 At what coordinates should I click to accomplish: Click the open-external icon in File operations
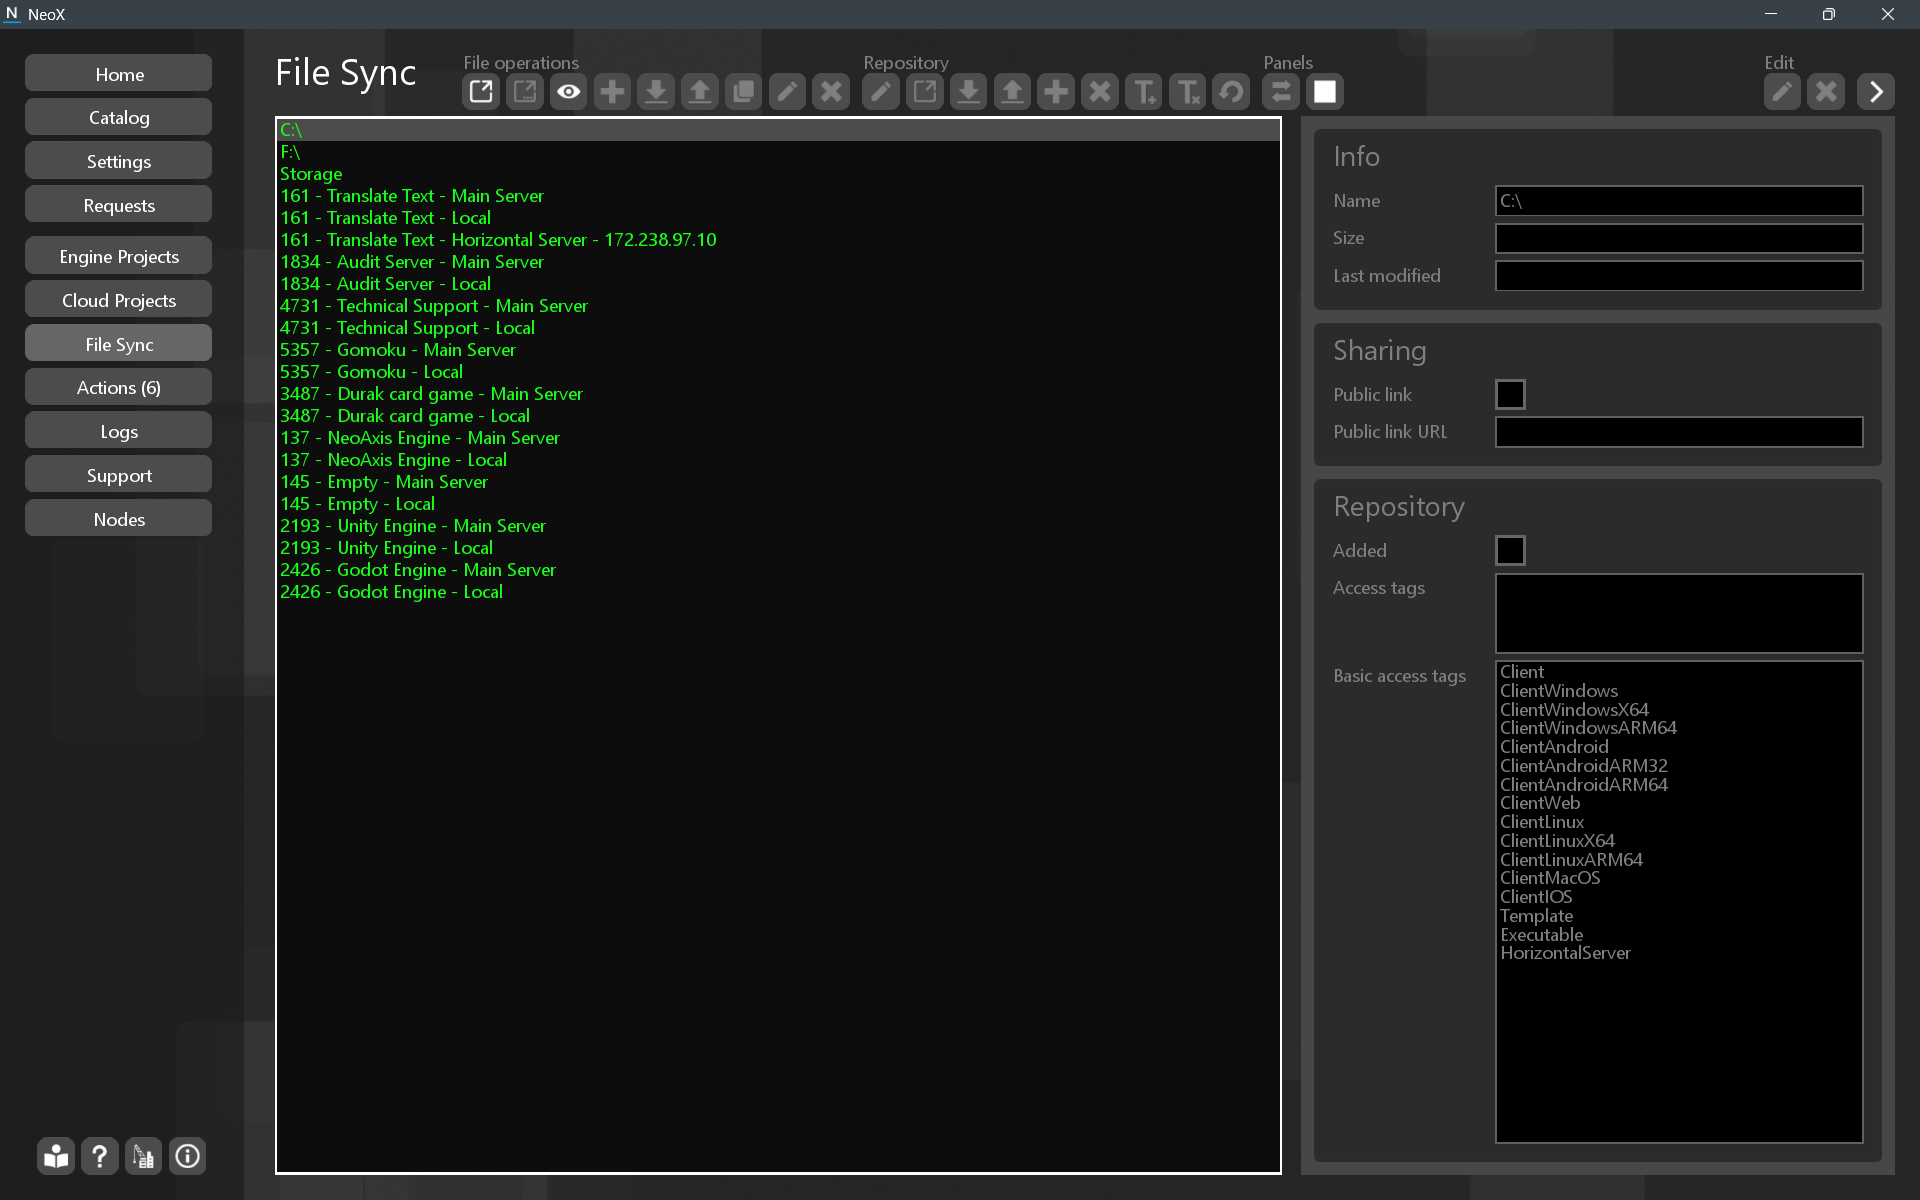coord(481,92)
